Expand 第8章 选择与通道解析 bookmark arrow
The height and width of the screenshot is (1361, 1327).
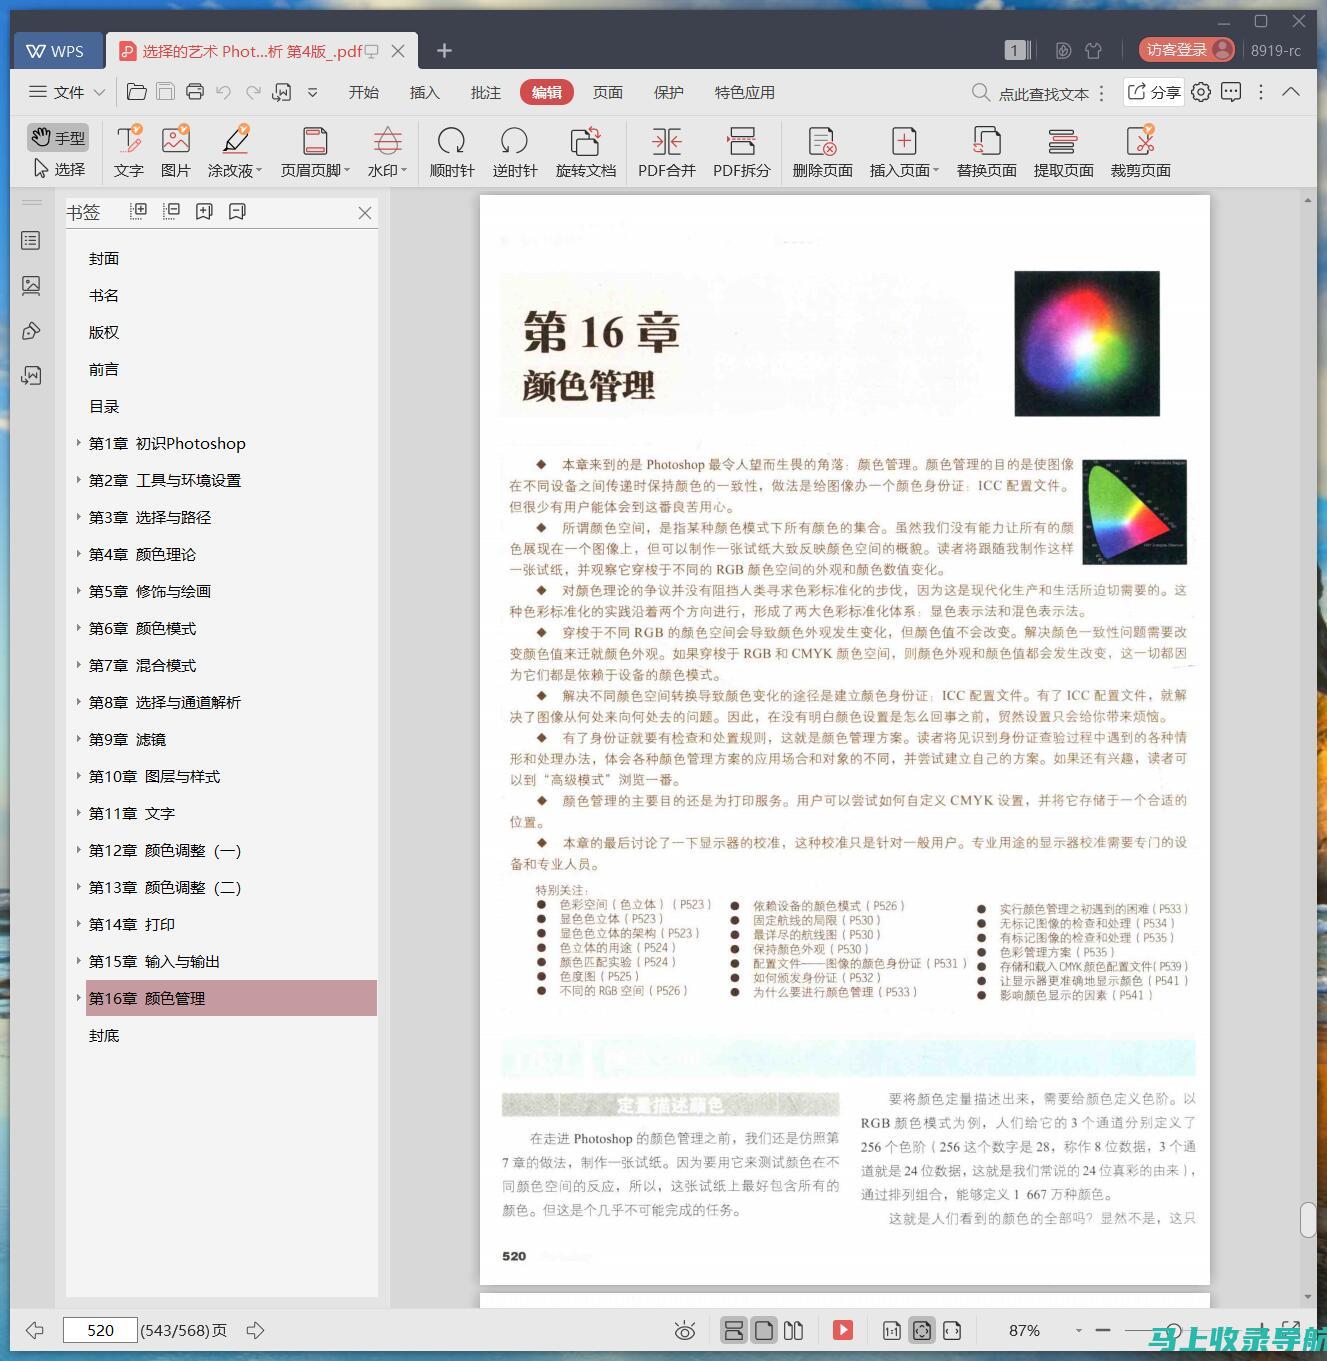(79, 702)
